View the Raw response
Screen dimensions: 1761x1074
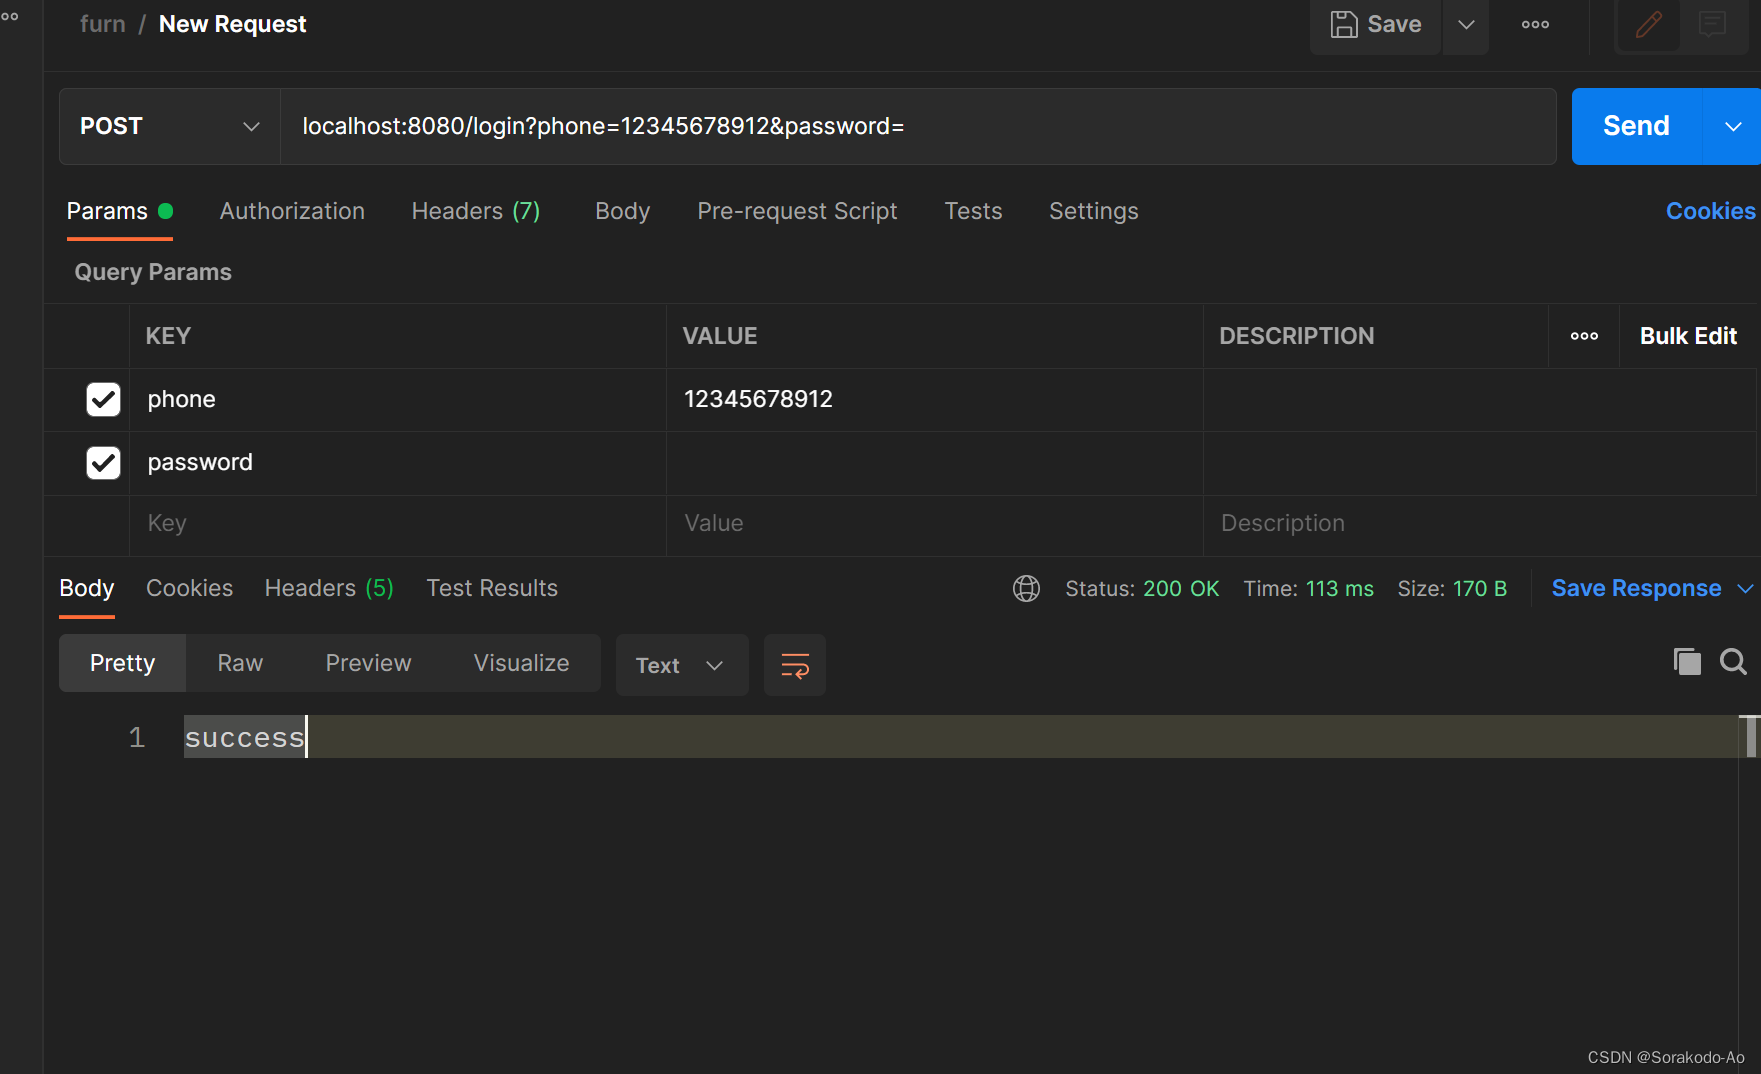point(239,662)
